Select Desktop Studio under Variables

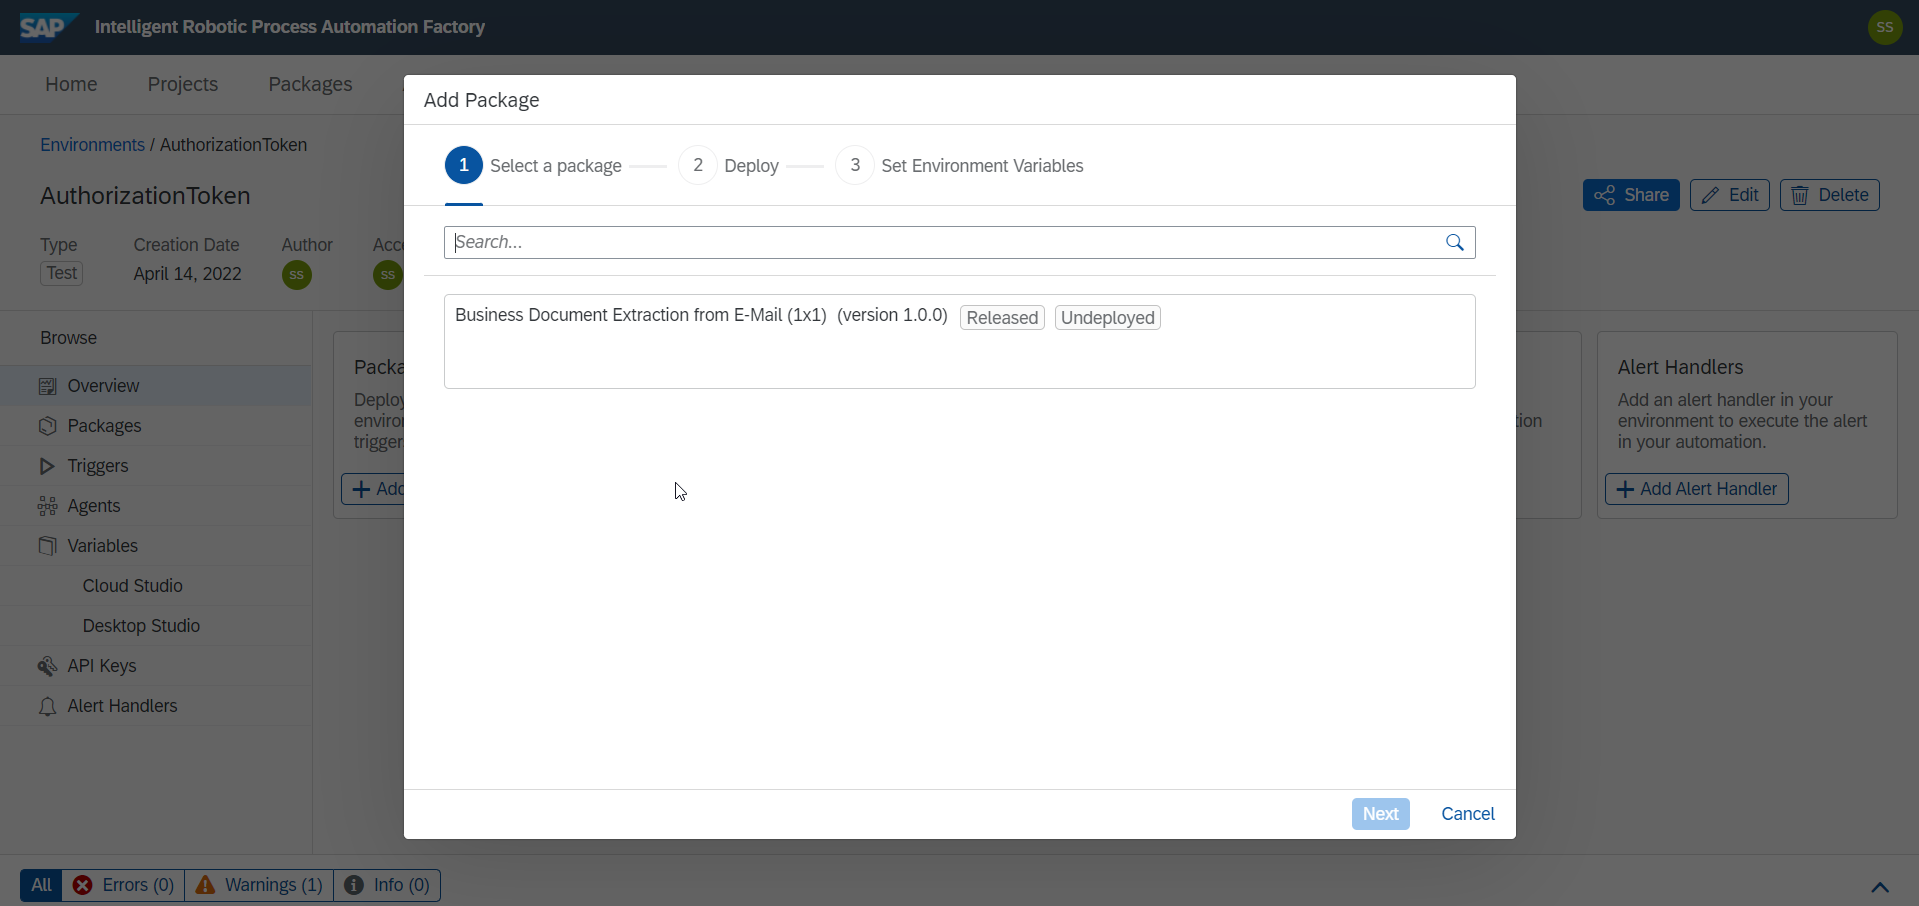[156, 626]
